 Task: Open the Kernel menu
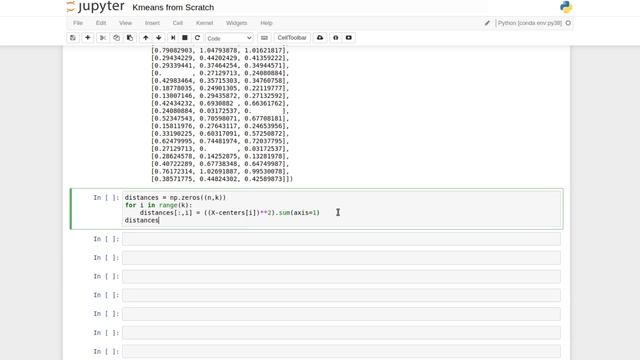coord(204,23)
